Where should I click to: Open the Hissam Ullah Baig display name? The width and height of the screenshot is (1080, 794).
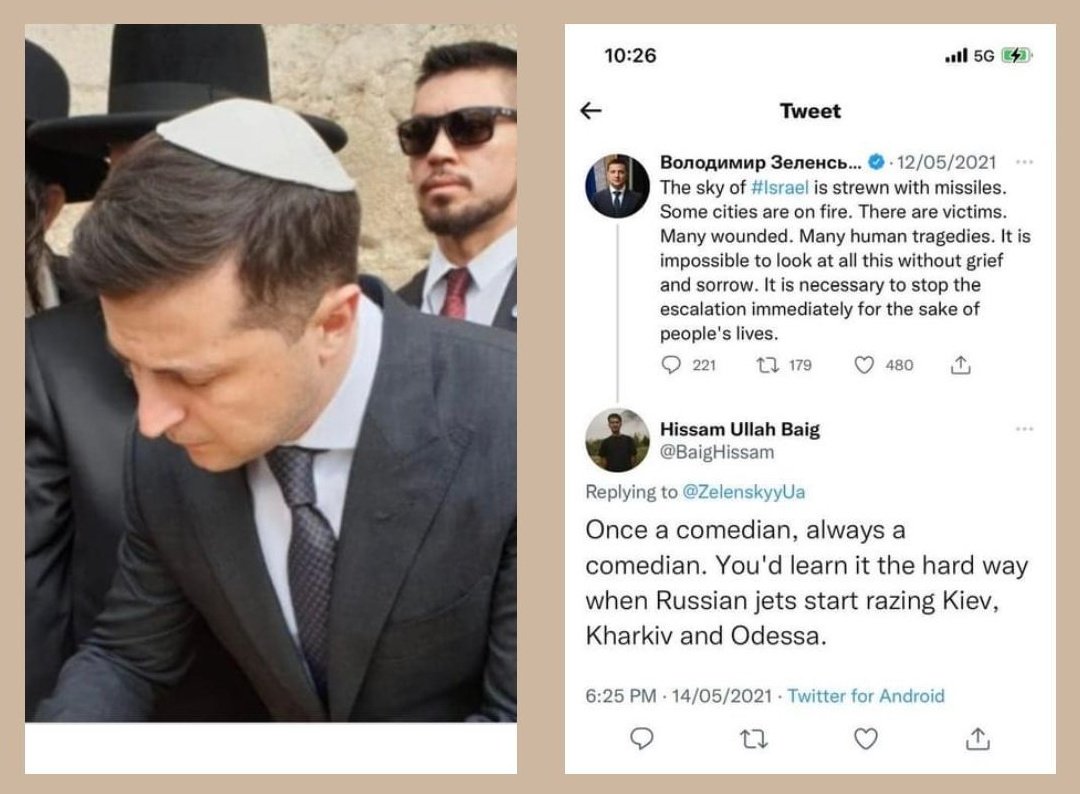point(740,429)
